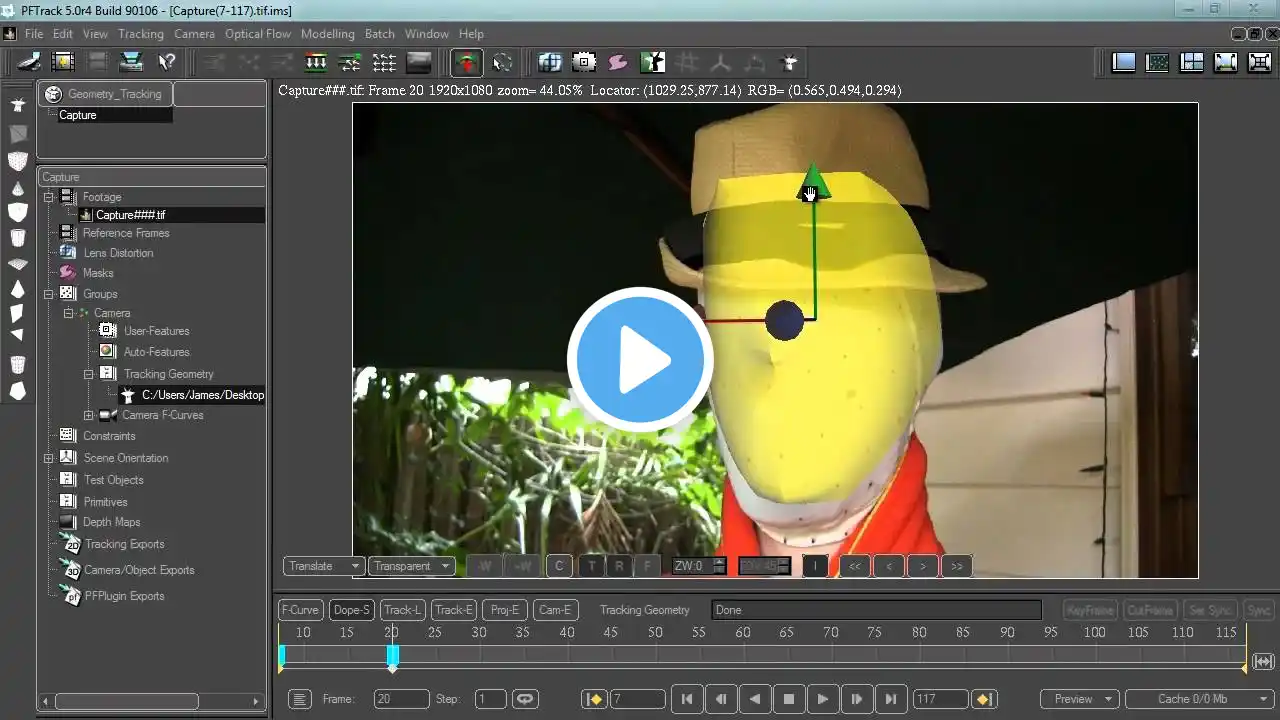Click the Frame number input field
Screen dimensions: 1280x720
(401, 699)
